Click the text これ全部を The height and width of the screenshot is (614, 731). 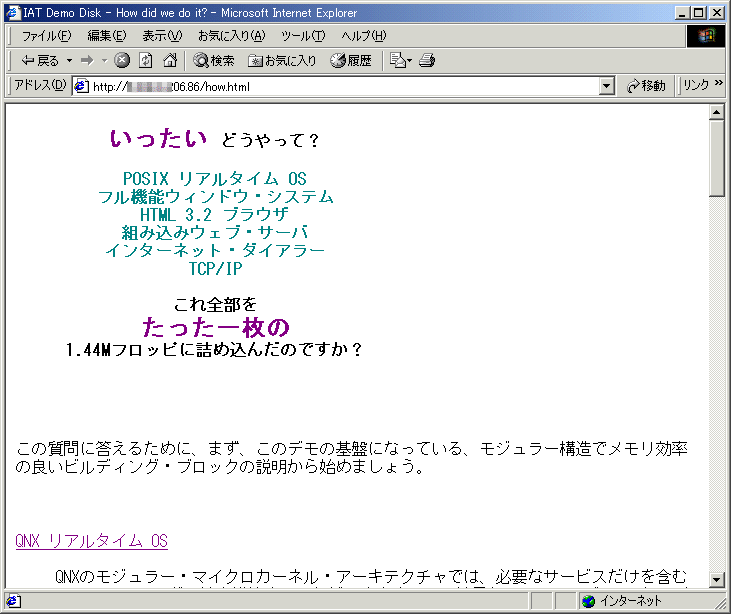pos(215,304)
